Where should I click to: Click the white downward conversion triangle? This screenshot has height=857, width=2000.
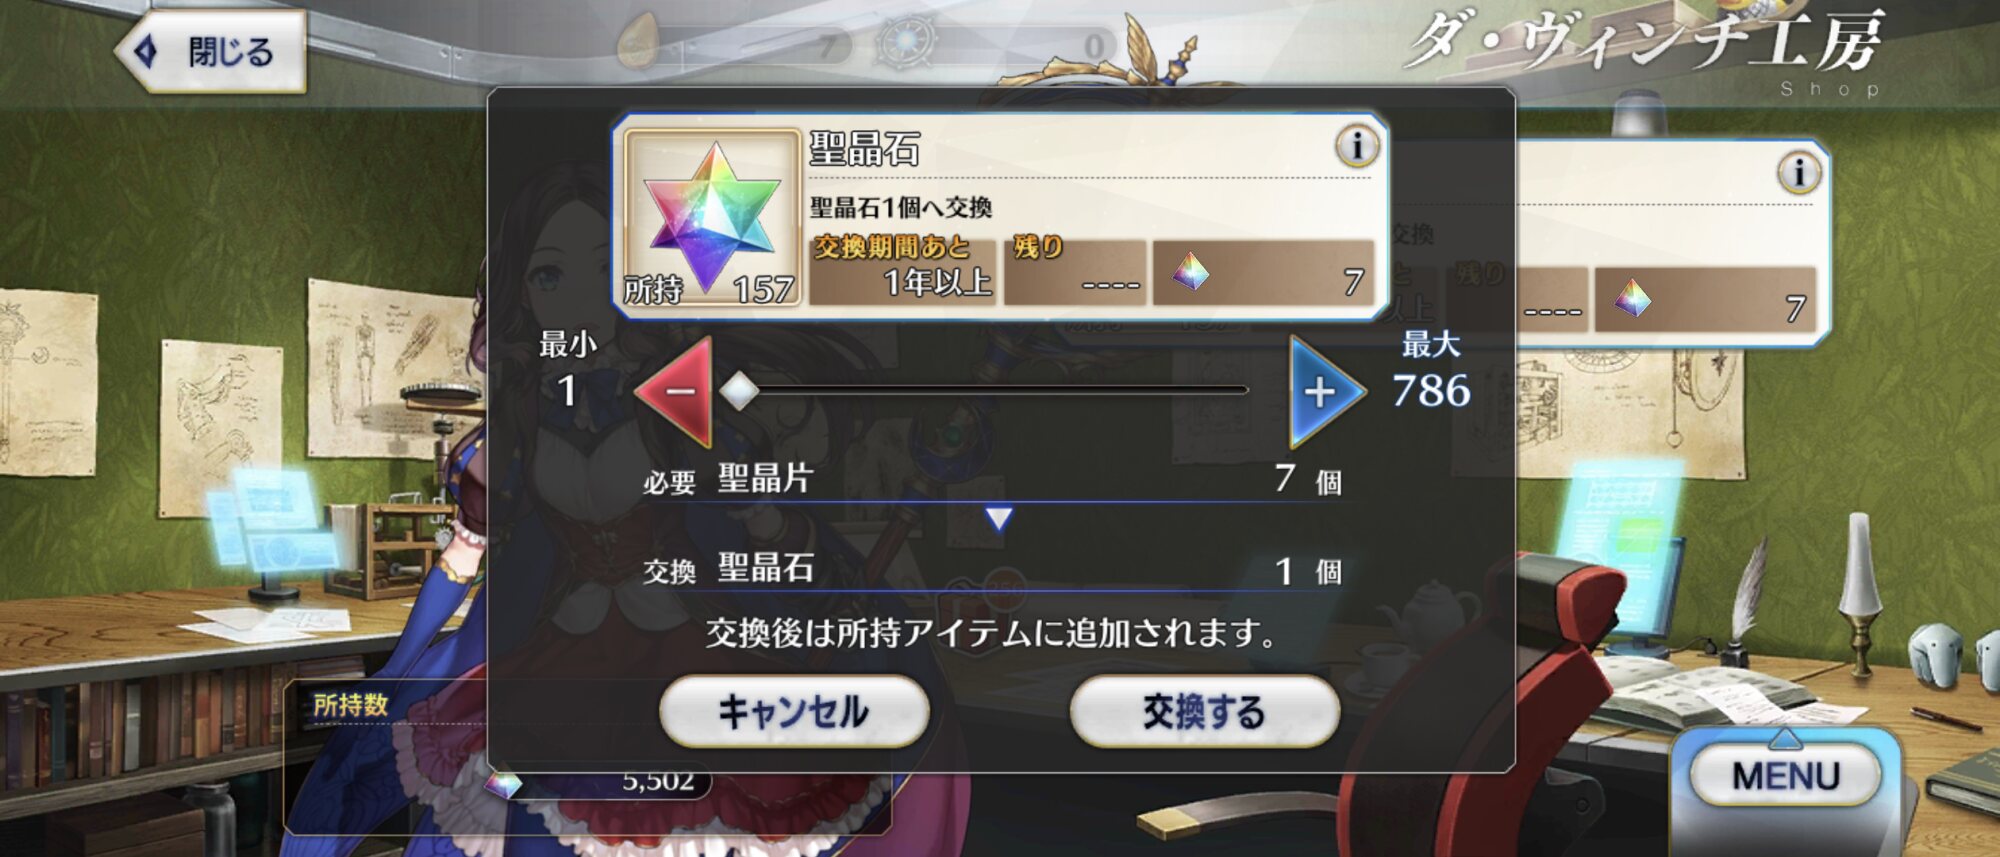[998, 518]
